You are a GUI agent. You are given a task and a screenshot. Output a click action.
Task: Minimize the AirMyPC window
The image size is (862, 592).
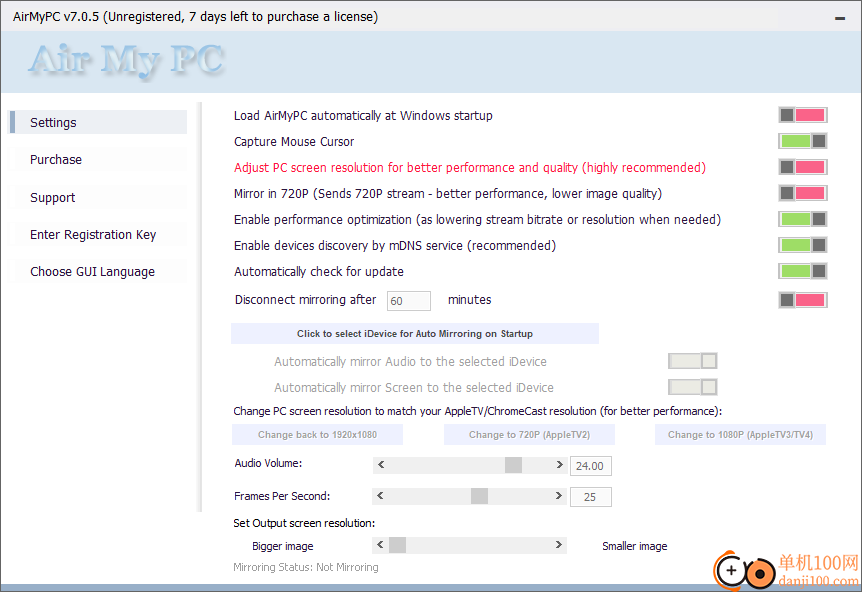click(839, 18)
